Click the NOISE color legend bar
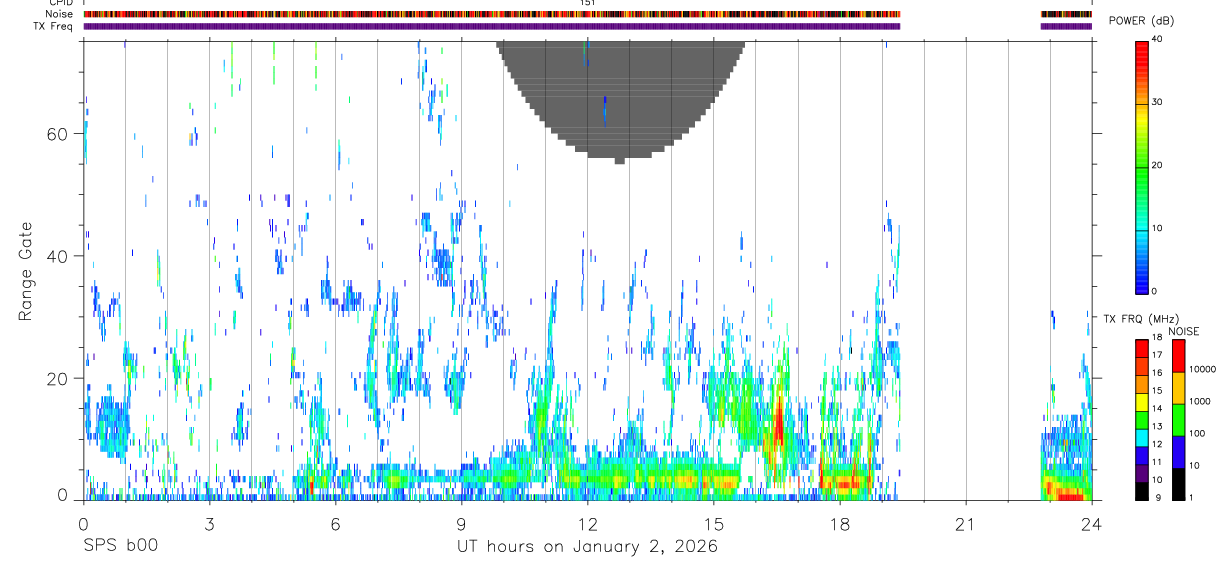 [1179, 418]
